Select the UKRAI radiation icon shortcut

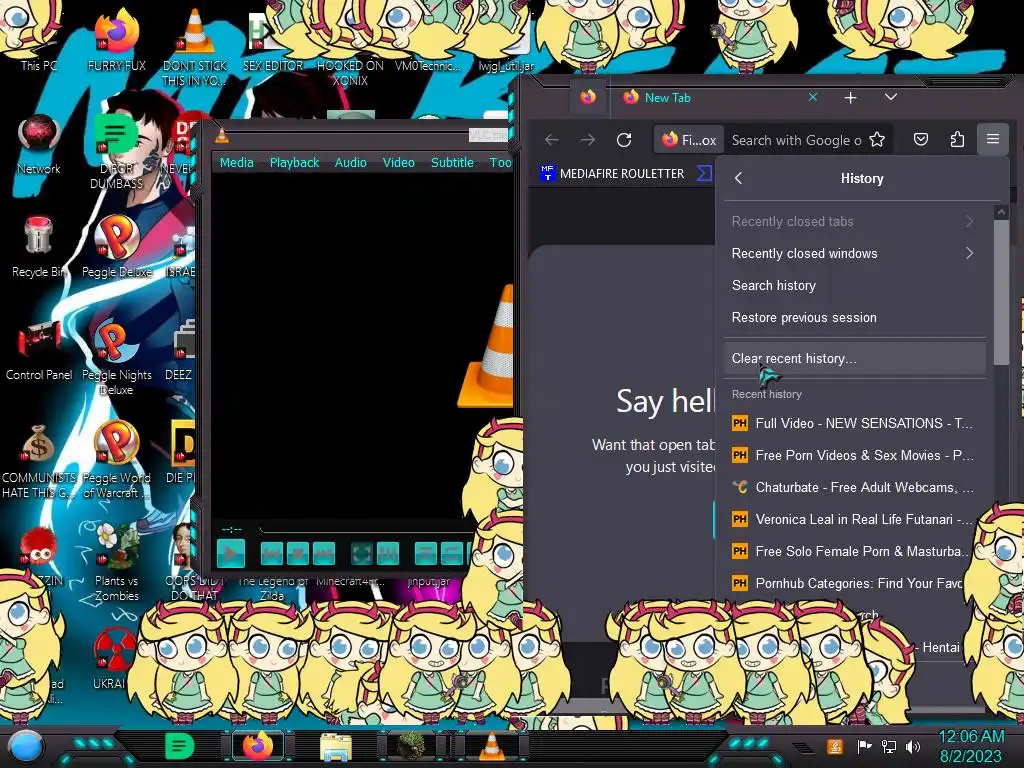115,658
